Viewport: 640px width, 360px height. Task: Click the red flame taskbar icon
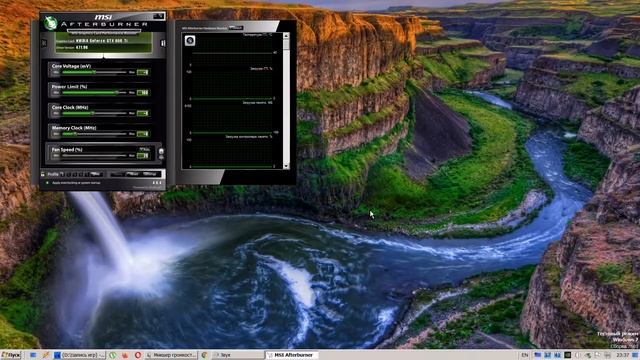click(125, 355)
